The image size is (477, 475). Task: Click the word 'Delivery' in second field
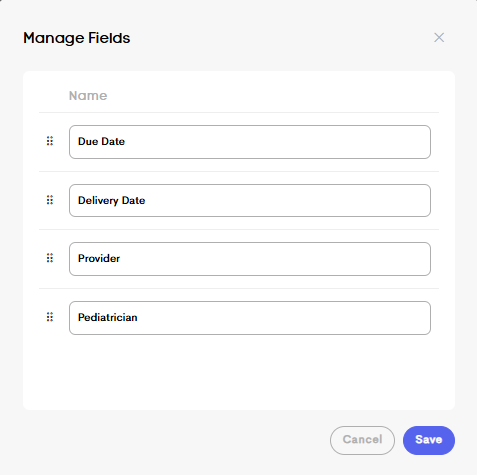(98, 201)
